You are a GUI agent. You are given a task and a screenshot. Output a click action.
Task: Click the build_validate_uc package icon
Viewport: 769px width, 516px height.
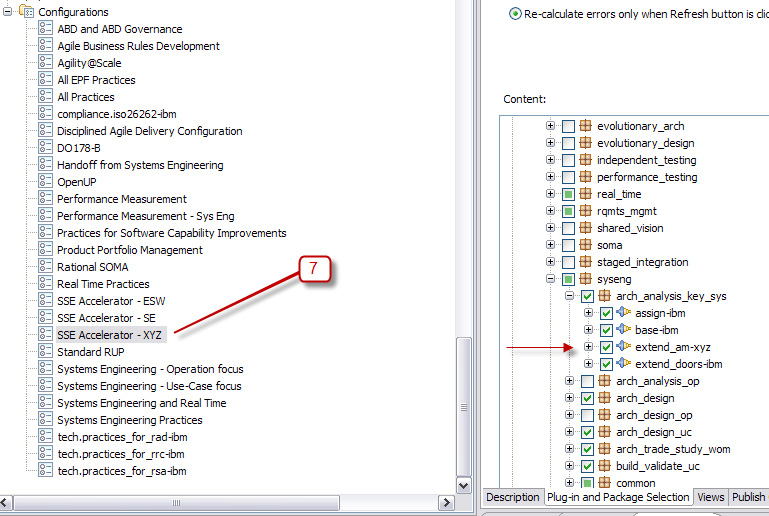[604, 465]
